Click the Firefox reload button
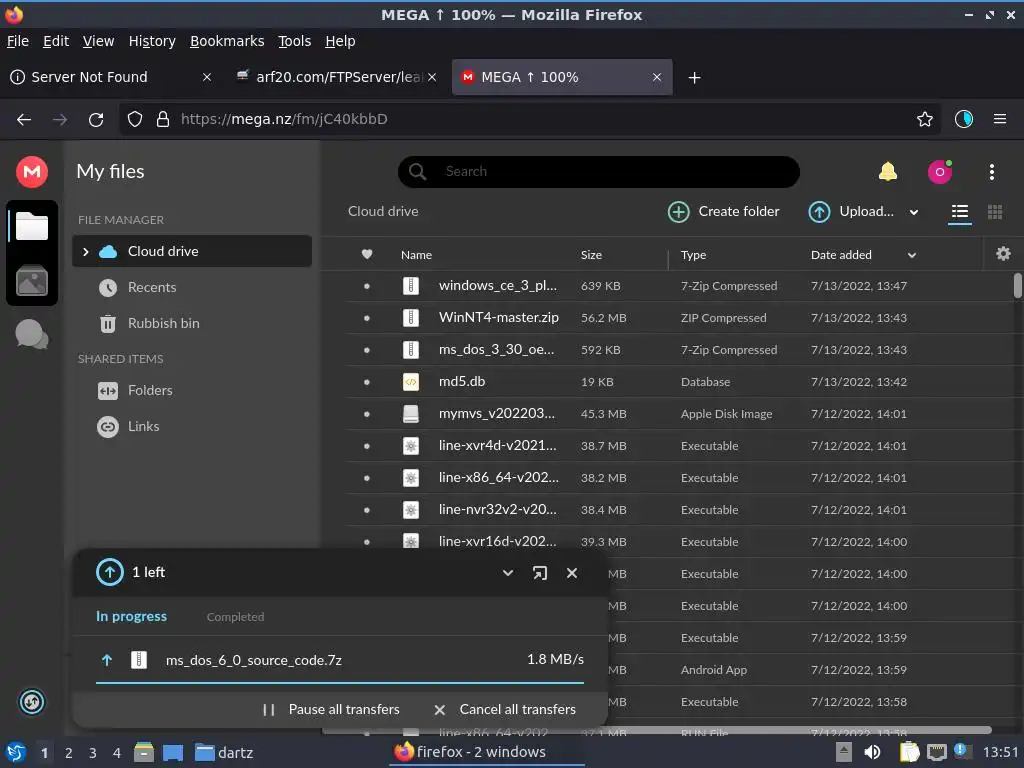The width and height of the screenshot is (1024, 768). coord(96,119)
